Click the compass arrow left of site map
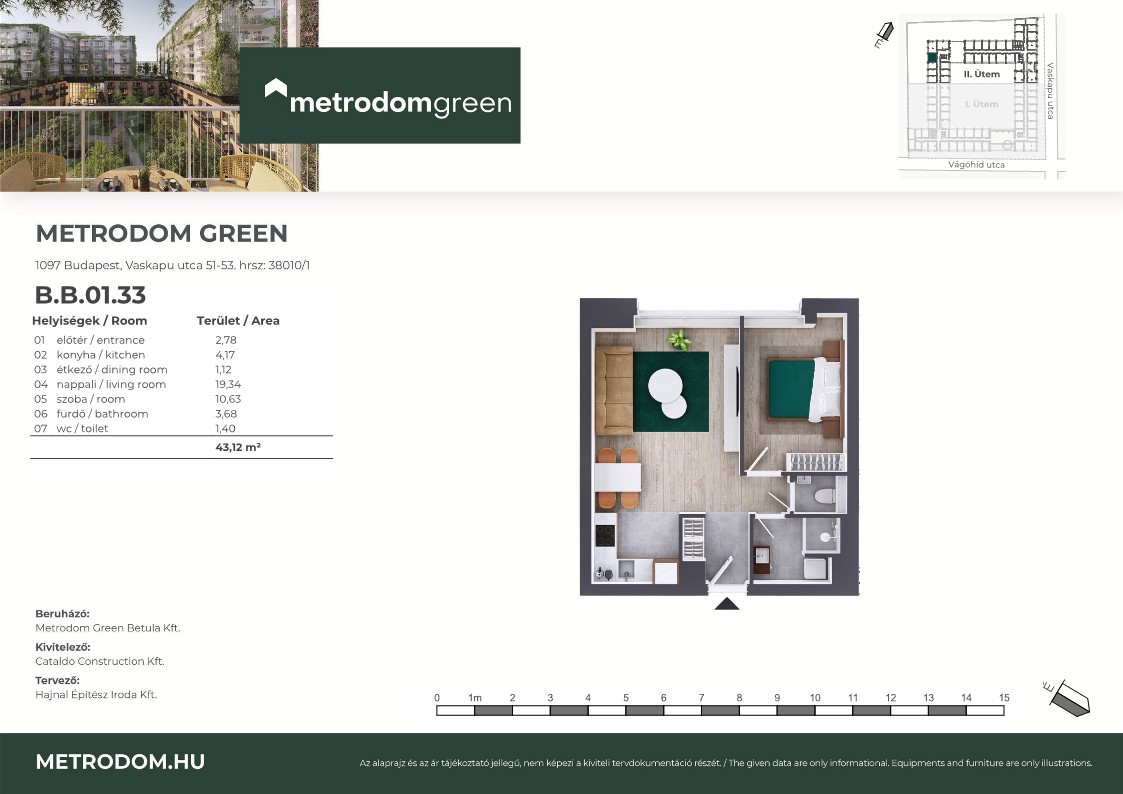Image resolution: width=1123 pixels, height=794 pixels. click(x=882, y=36)
